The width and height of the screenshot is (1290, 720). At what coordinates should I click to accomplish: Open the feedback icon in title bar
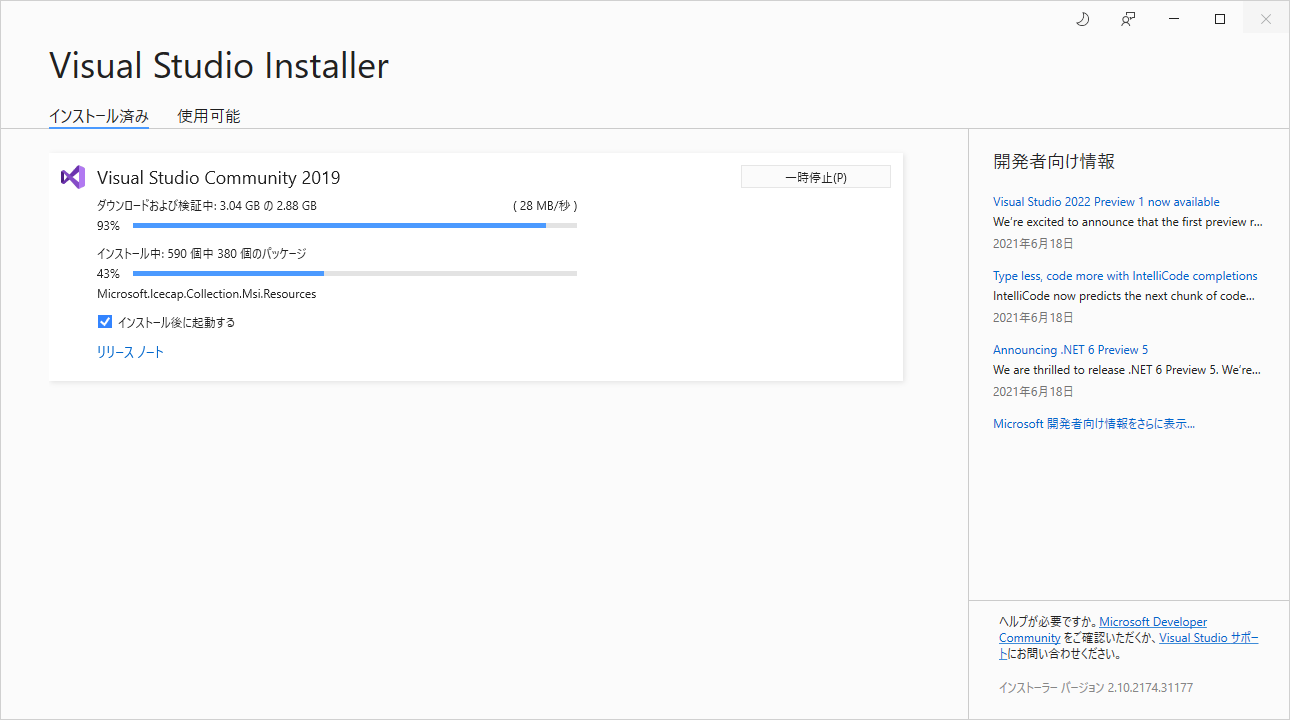click(x=1128, y=19)
